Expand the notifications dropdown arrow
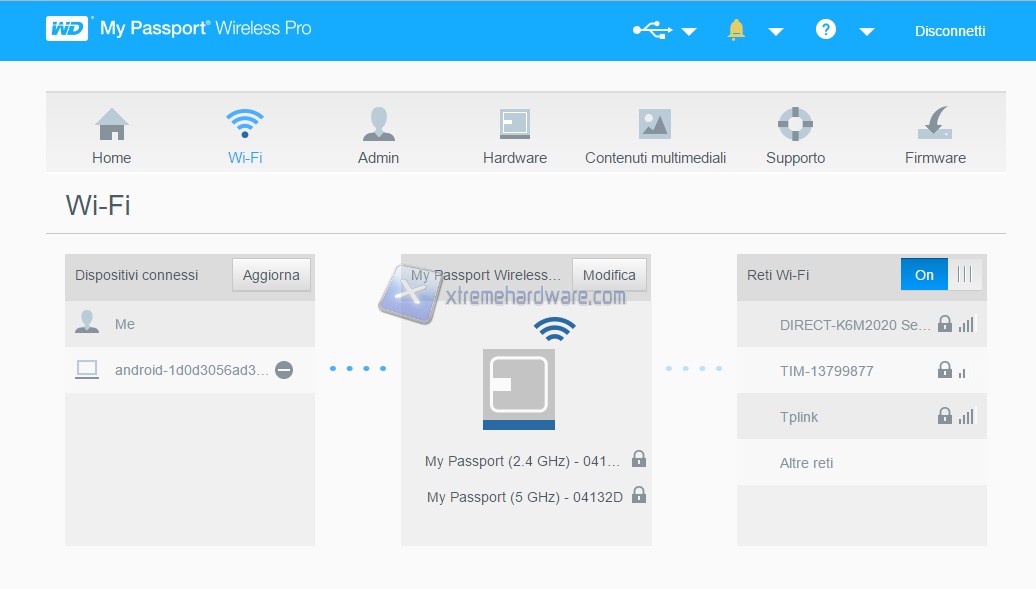 pyautogui.click(x=775, y=32)
